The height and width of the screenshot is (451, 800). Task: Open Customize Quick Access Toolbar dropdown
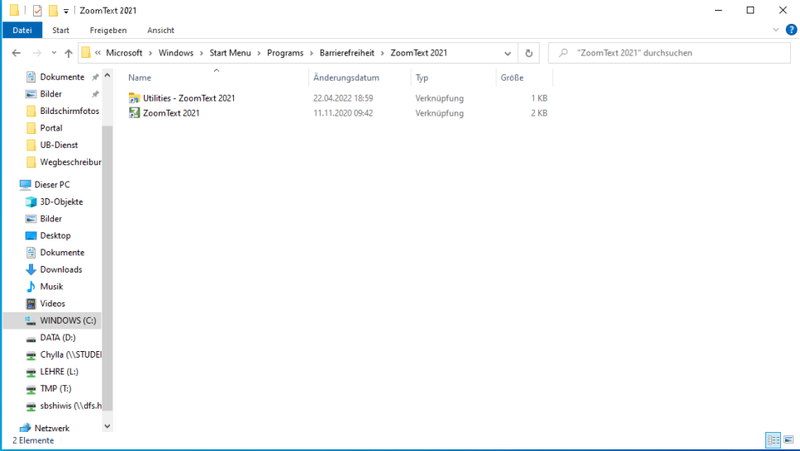[66, 11]
